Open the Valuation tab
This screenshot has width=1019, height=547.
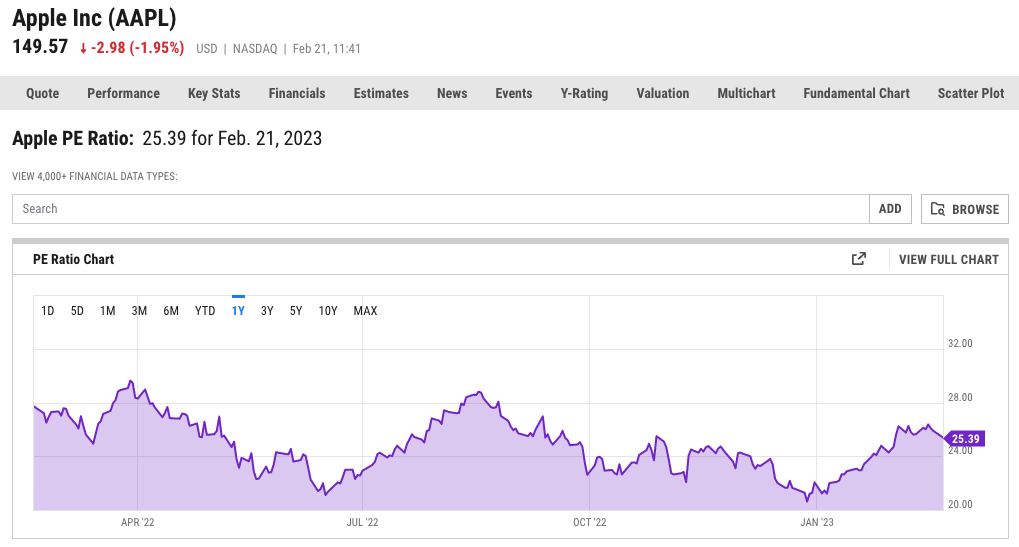pos(663,93)
